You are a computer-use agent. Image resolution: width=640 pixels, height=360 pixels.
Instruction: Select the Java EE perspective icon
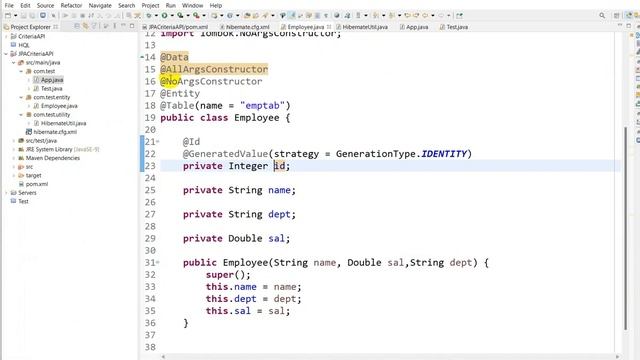(x=629, y=16)
